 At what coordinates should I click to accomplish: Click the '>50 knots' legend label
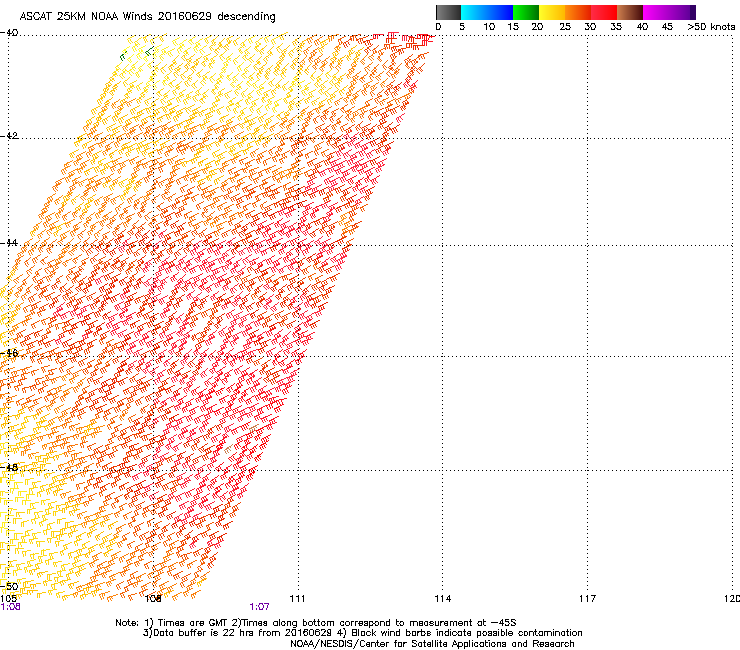click(711, 27)
